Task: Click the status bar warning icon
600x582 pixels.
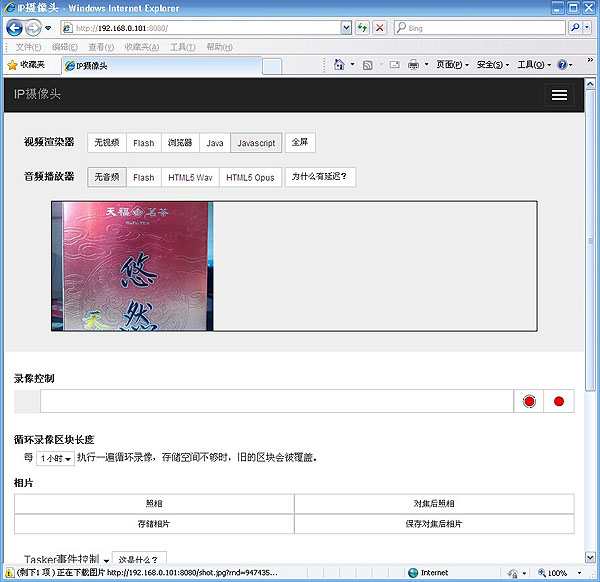Action: 9,573
